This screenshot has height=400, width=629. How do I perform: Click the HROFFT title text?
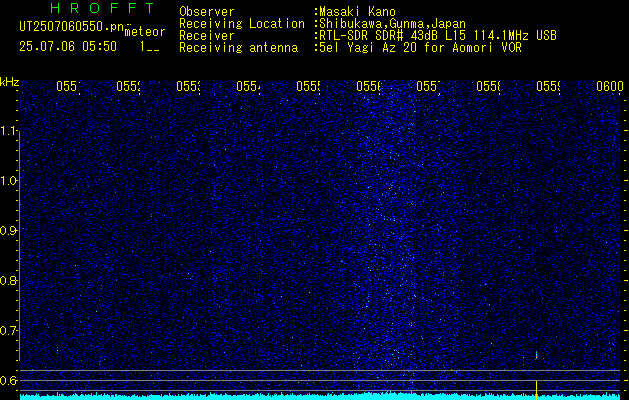tap(102, 8)
